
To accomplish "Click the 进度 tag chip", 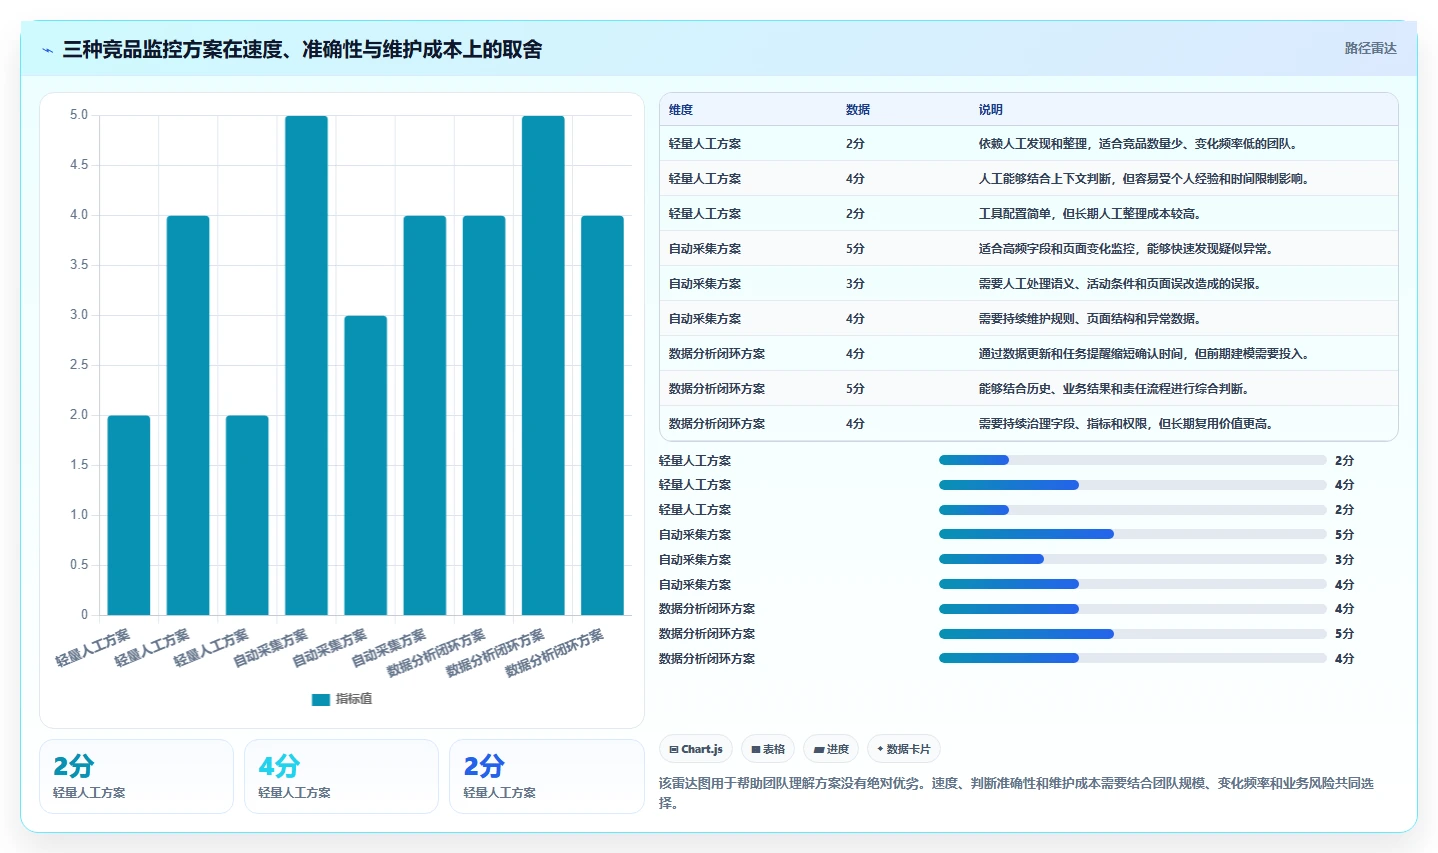I will pyautogui.click(x=831, y=749).
